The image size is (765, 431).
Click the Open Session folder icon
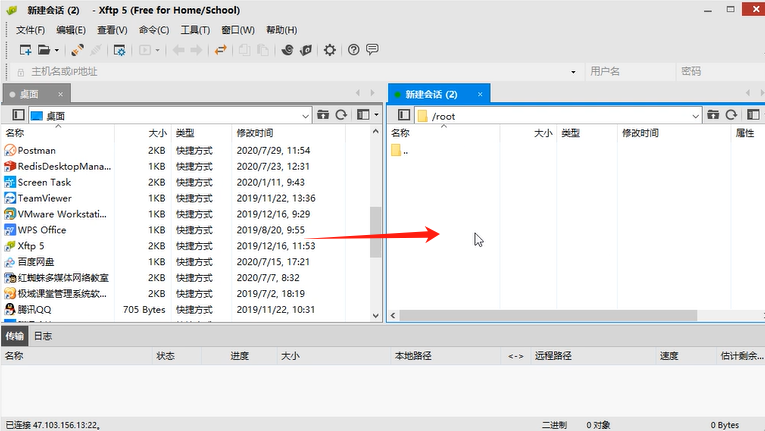(44, 50)
